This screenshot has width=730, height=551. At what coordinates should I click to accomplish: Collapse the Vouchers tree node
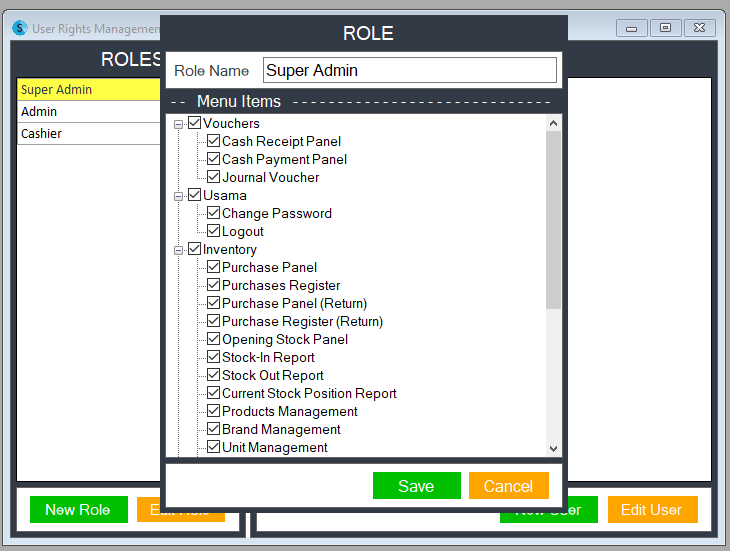[x=178, y=124]
